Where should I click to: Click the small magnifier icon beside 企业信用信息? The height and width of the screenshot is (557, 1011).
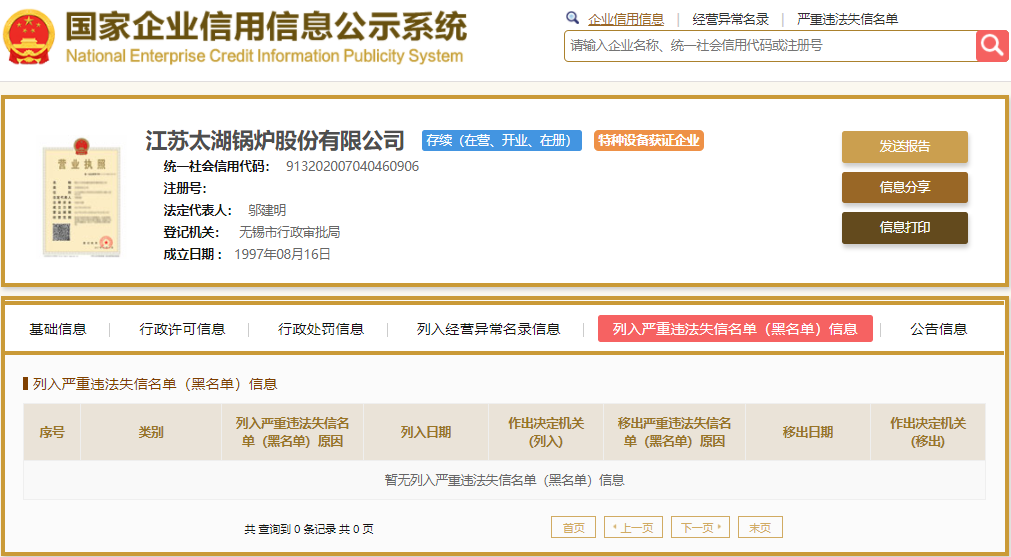572,18
